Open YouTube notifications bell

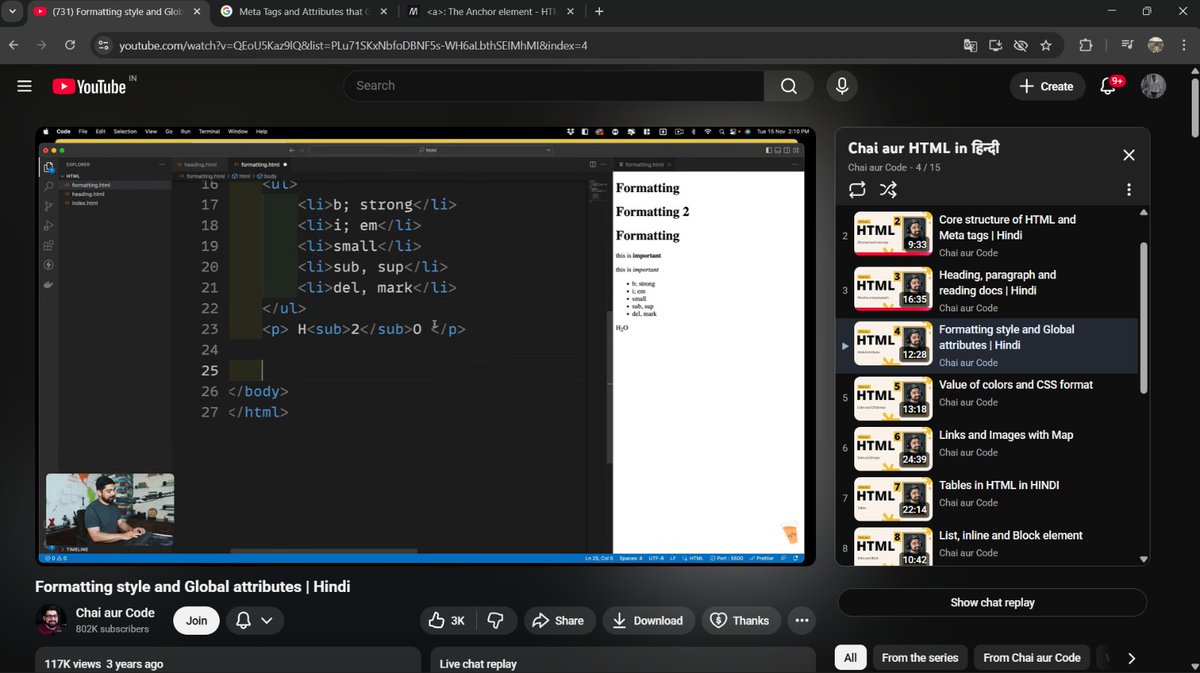click(x=1106, y=86)
